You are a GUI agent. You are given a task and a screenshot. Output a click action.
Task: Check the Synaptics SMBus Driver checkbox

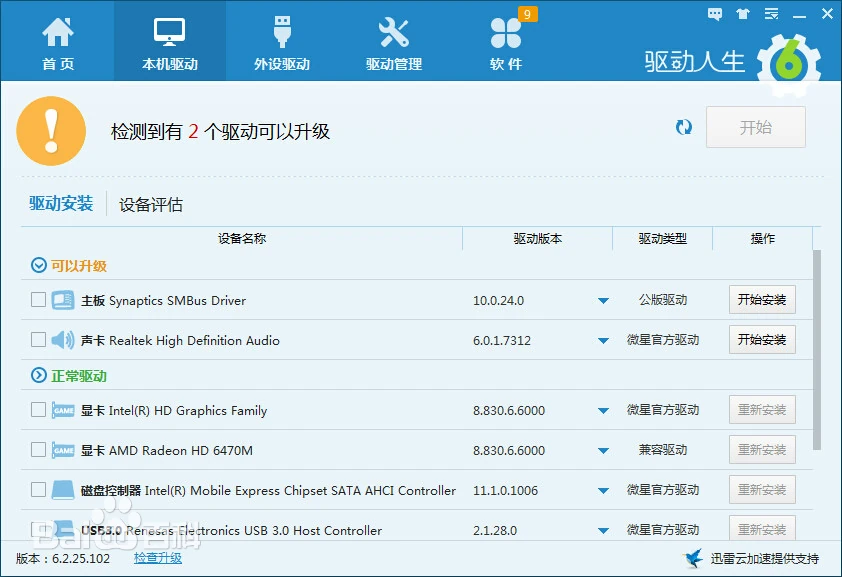[37, 299]
